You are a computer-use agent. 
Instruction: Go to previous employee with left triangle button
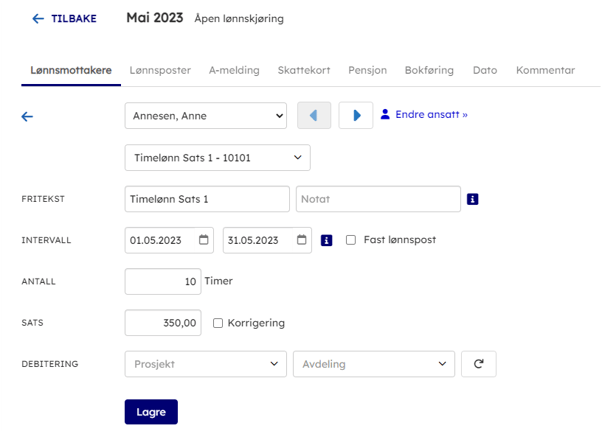314,115
